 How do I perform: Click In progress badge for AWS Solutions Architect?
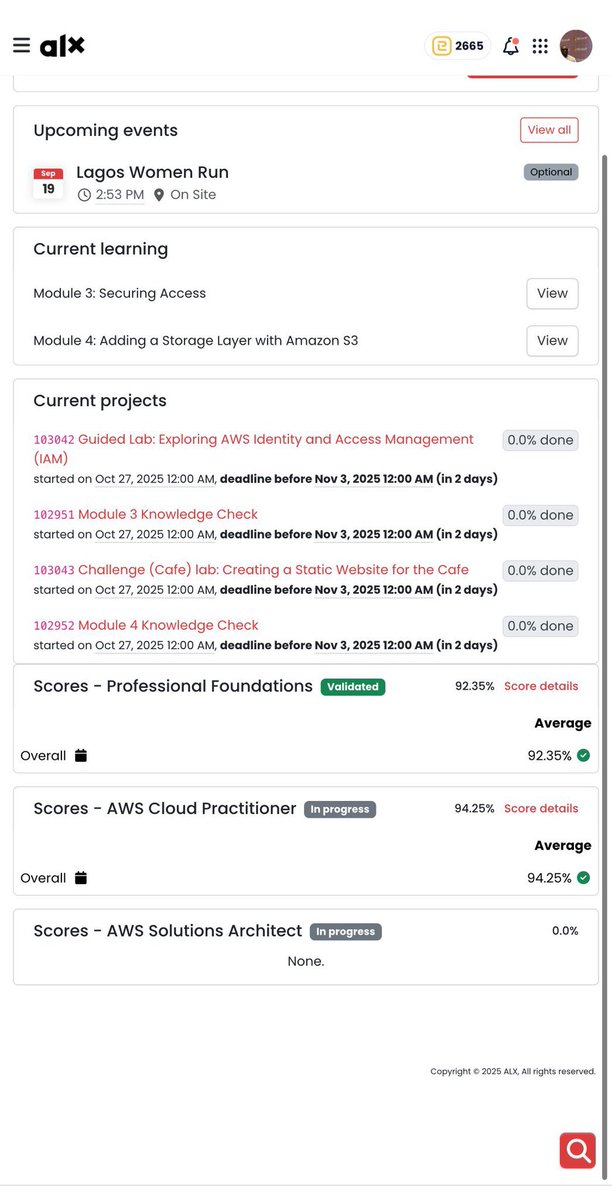pos(346,931)
